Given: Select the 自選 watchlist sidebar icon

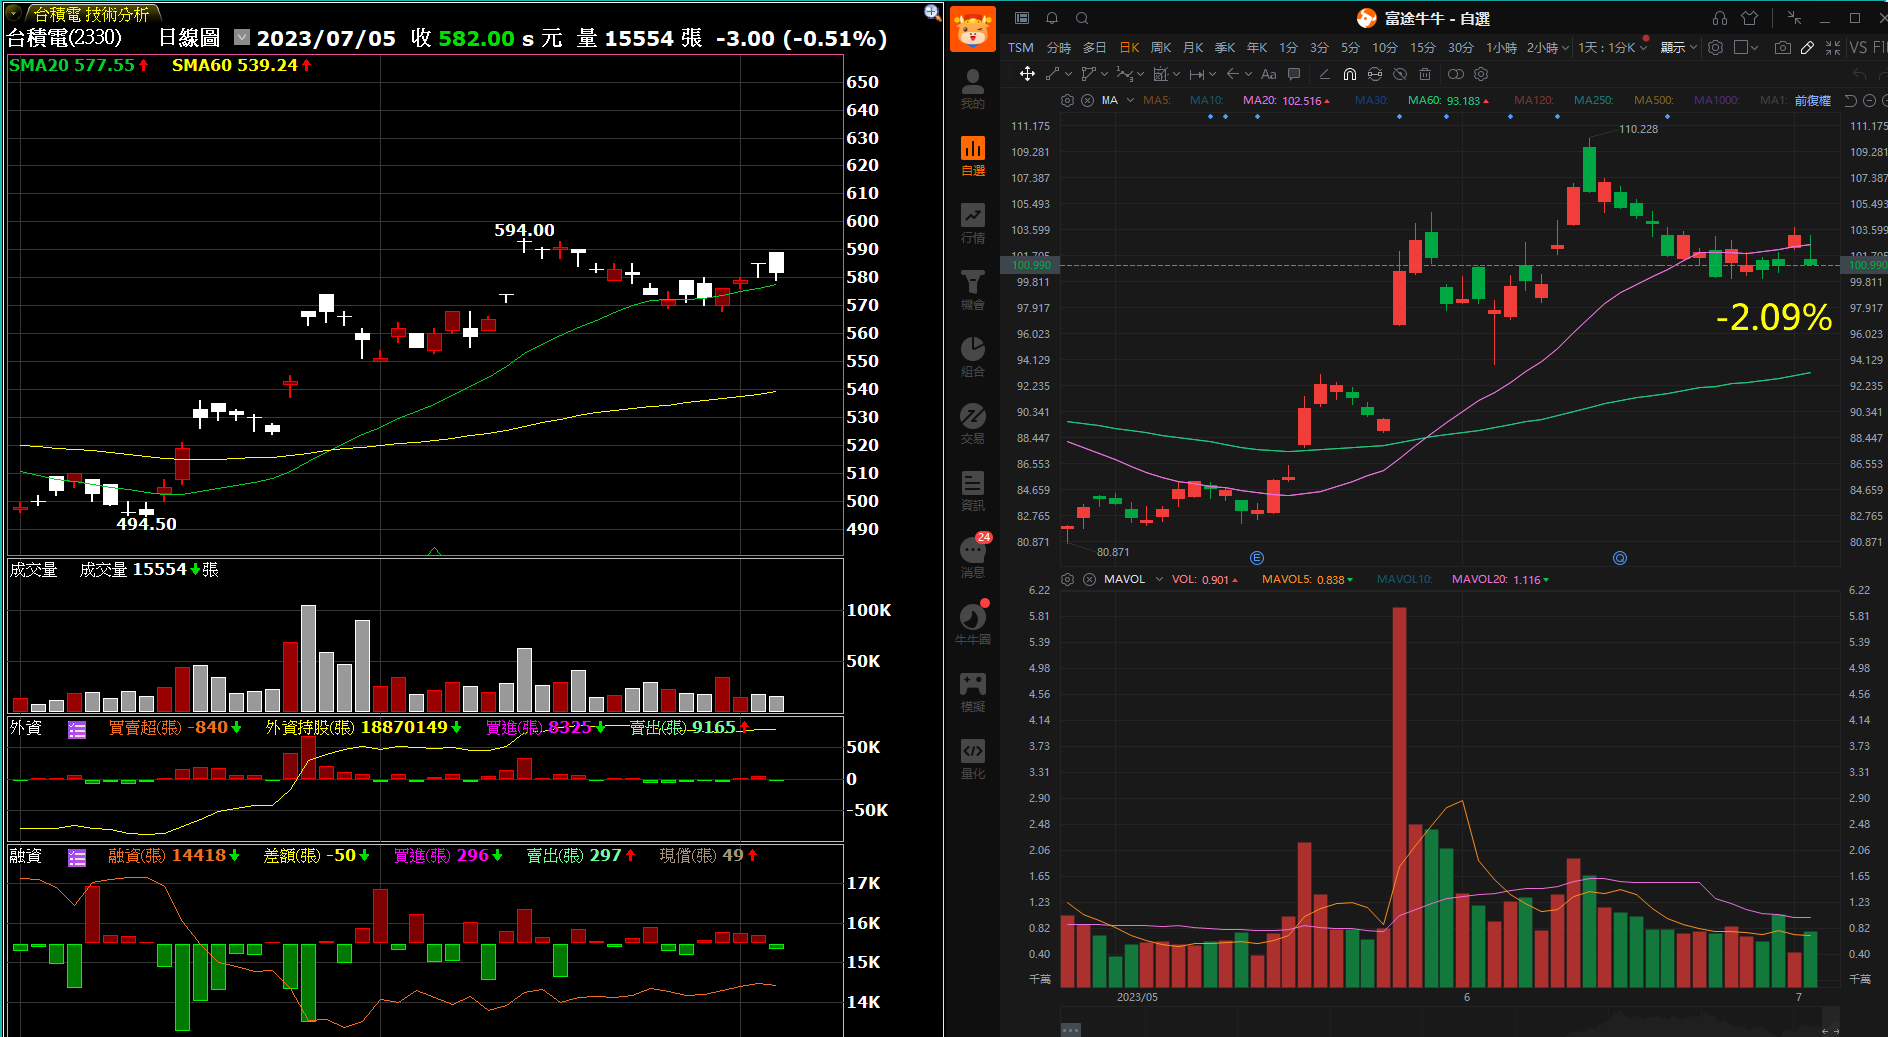Looking at the screenshot, I should pyautogui.click(x=972, y=156).
